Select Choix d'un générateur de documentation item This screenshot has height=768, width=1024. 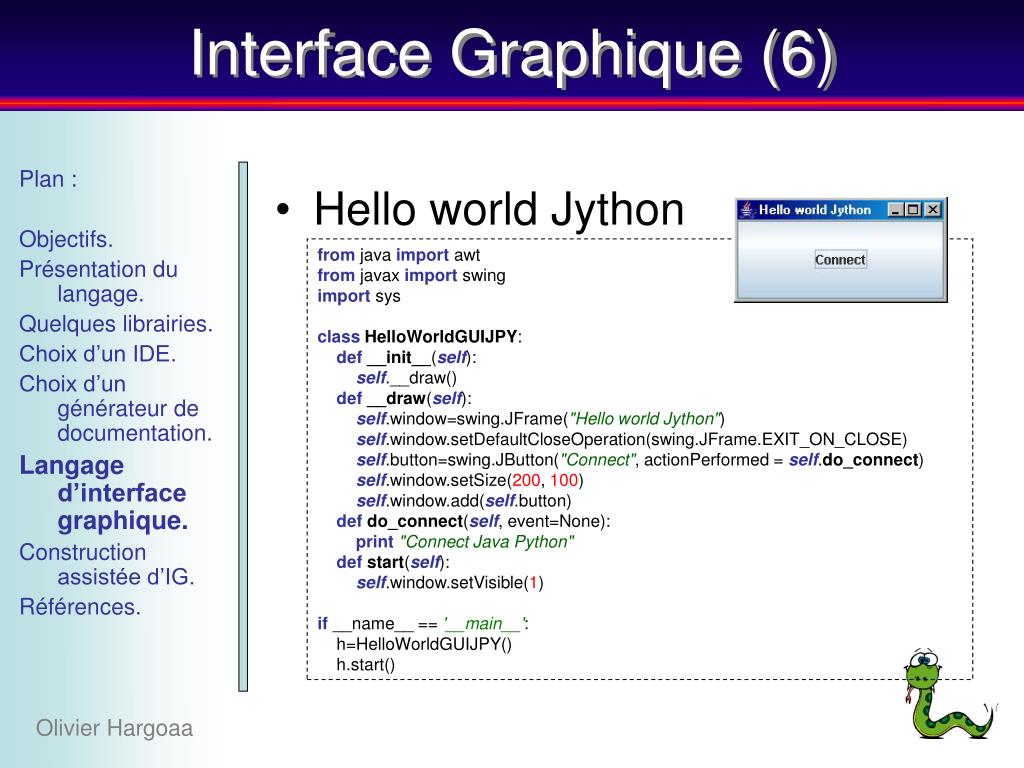[116, 408]
